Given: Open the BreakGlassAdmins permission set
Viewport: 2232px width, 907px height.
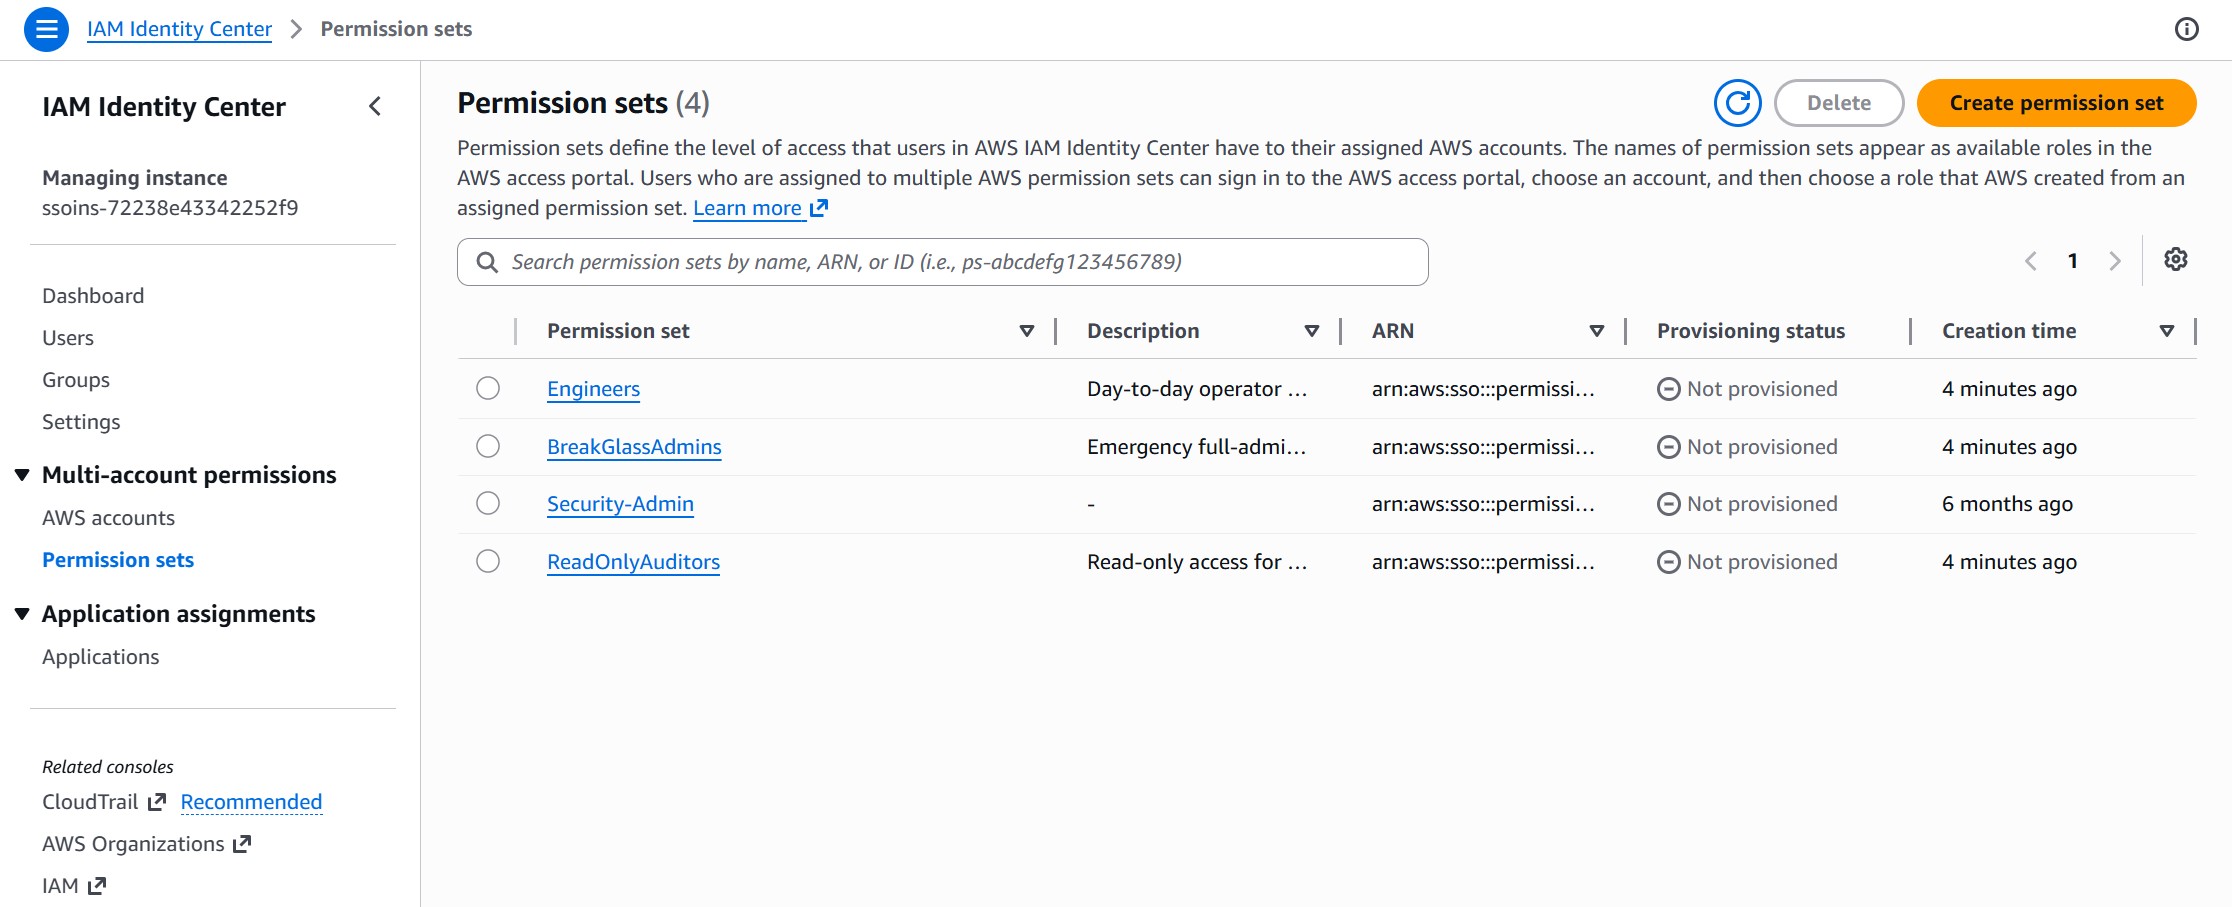Looking at the screenshot, I should 634,447.
